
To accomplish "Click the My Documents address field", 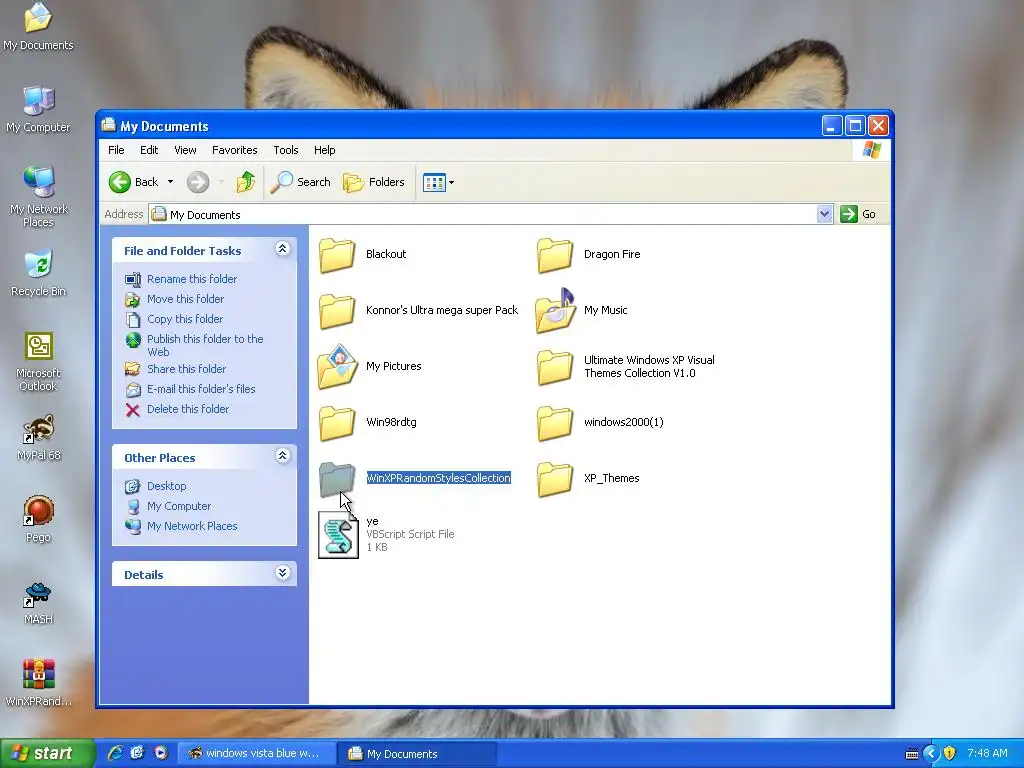I will (x=483, y=214).
